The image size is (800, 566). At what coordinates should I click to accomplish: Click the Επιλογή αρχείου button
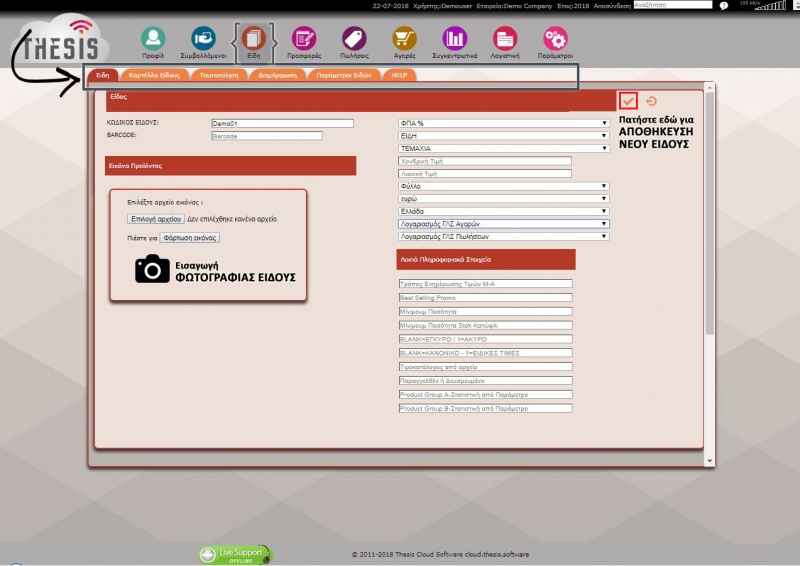(x=155, y=218)
